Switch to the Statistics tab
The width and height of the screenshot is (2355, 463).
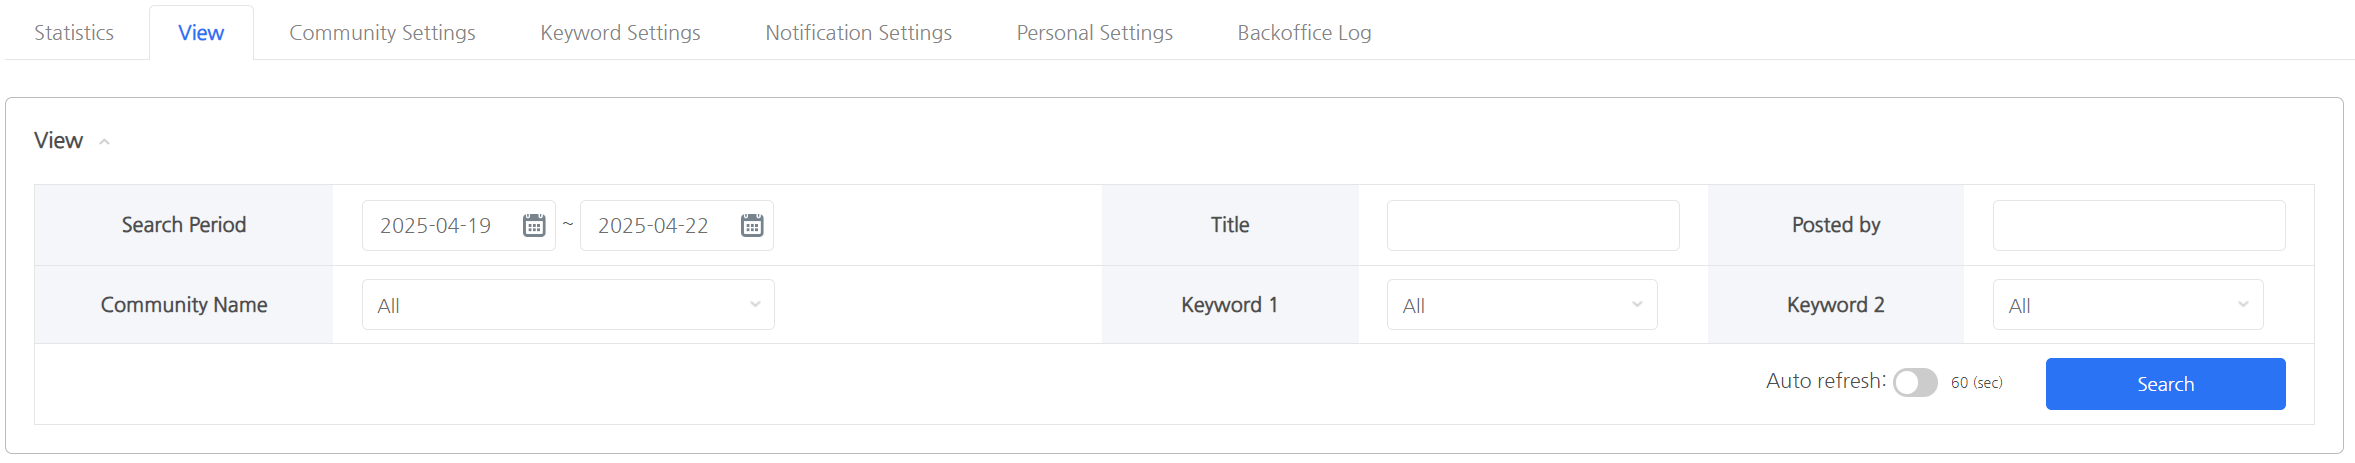pyautogui.click(x=74, y=33)
